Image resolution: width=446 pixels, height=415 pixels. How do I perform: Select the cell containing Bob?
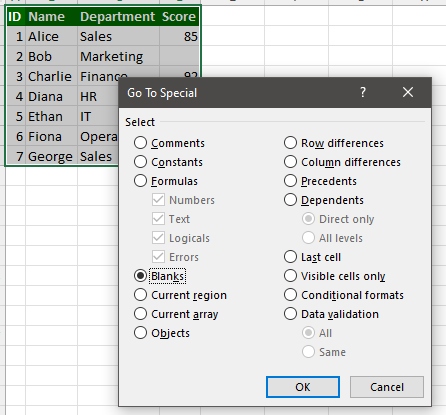52,56
